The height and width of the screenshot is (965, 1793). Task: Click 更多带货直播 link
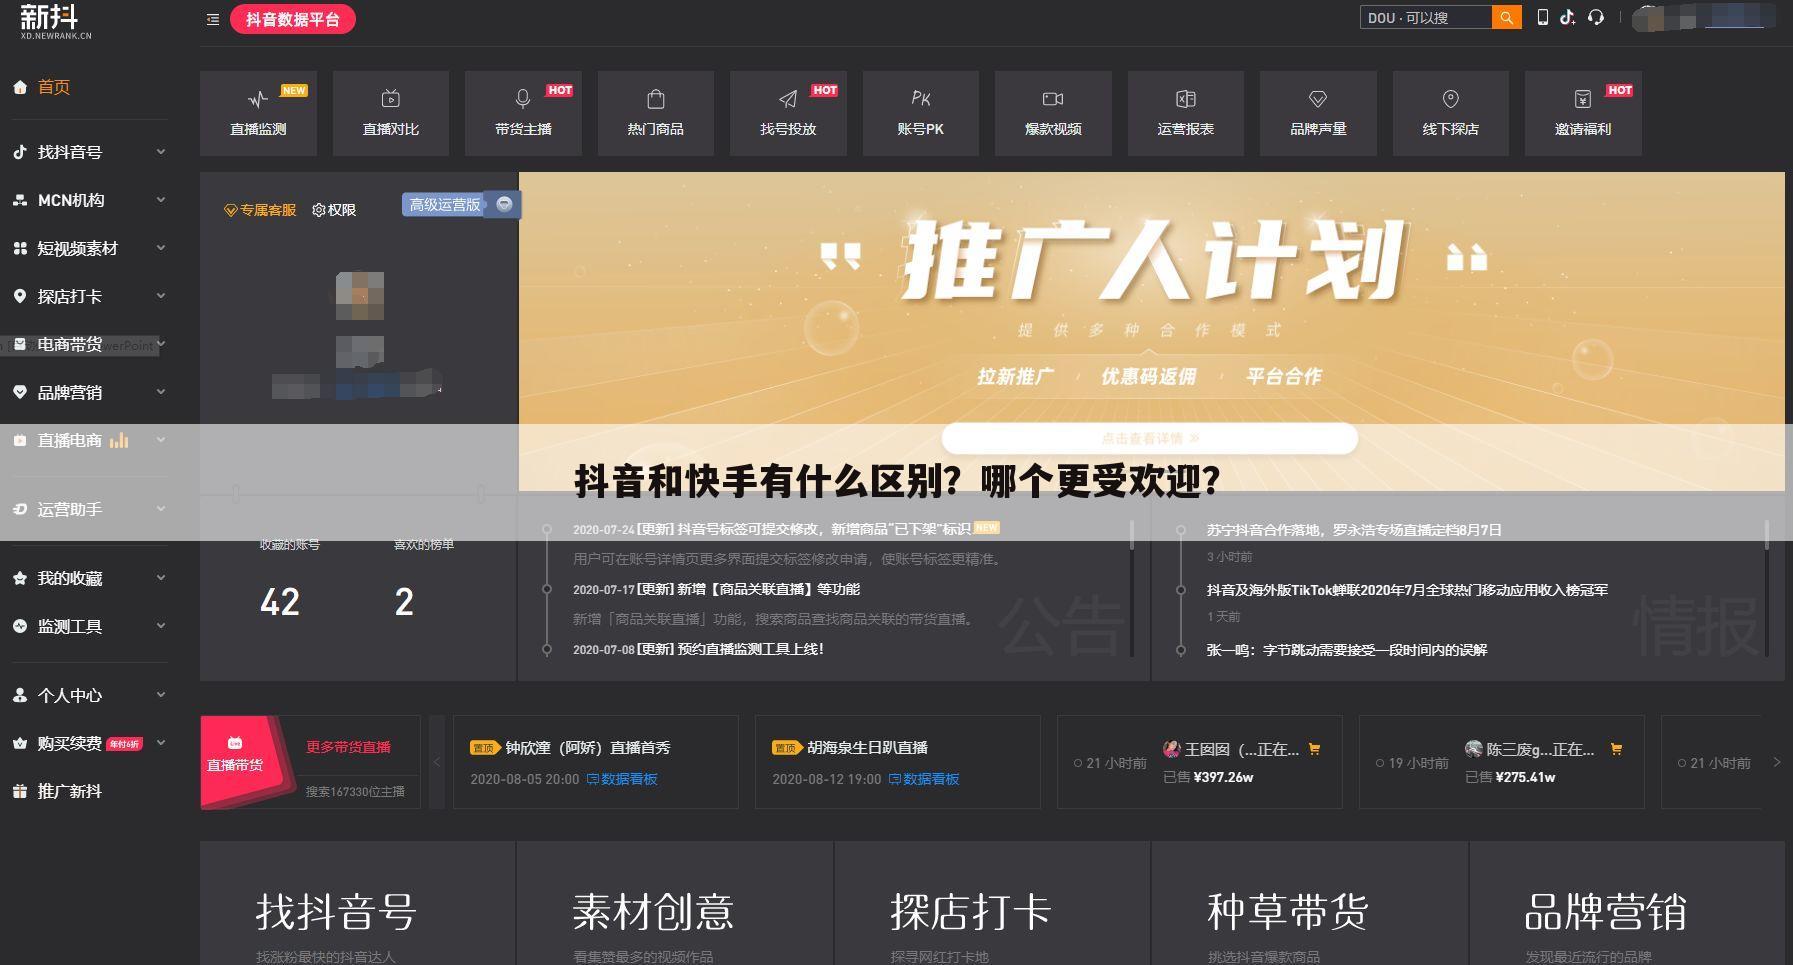pyautogui.click(x=348, y=747)
